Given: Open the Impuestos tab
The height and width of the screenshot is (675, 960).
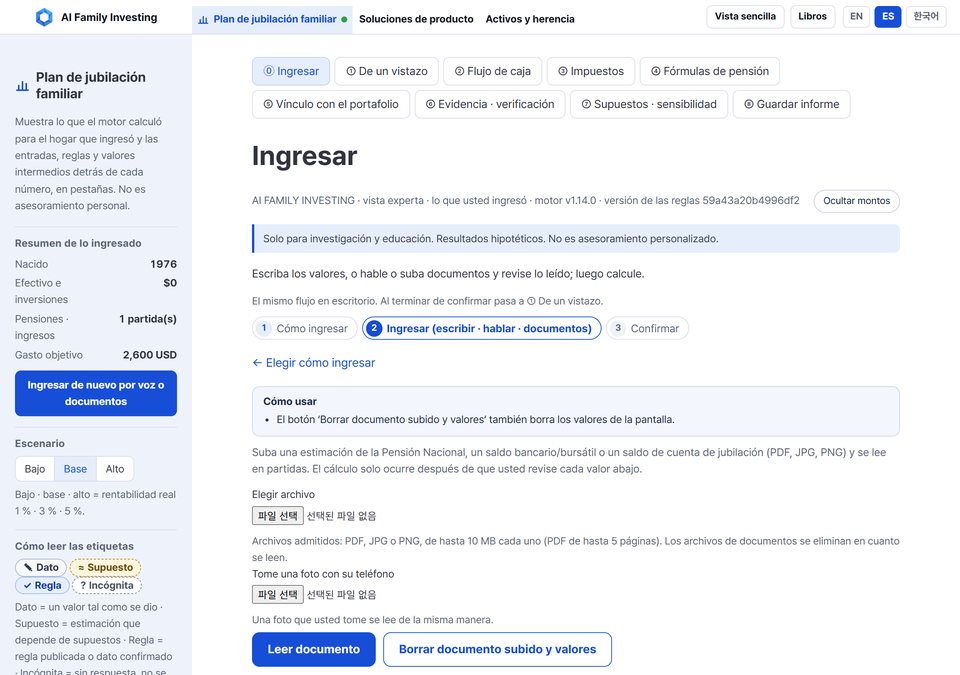Looking at the screenshot, I should pos(591,71).
